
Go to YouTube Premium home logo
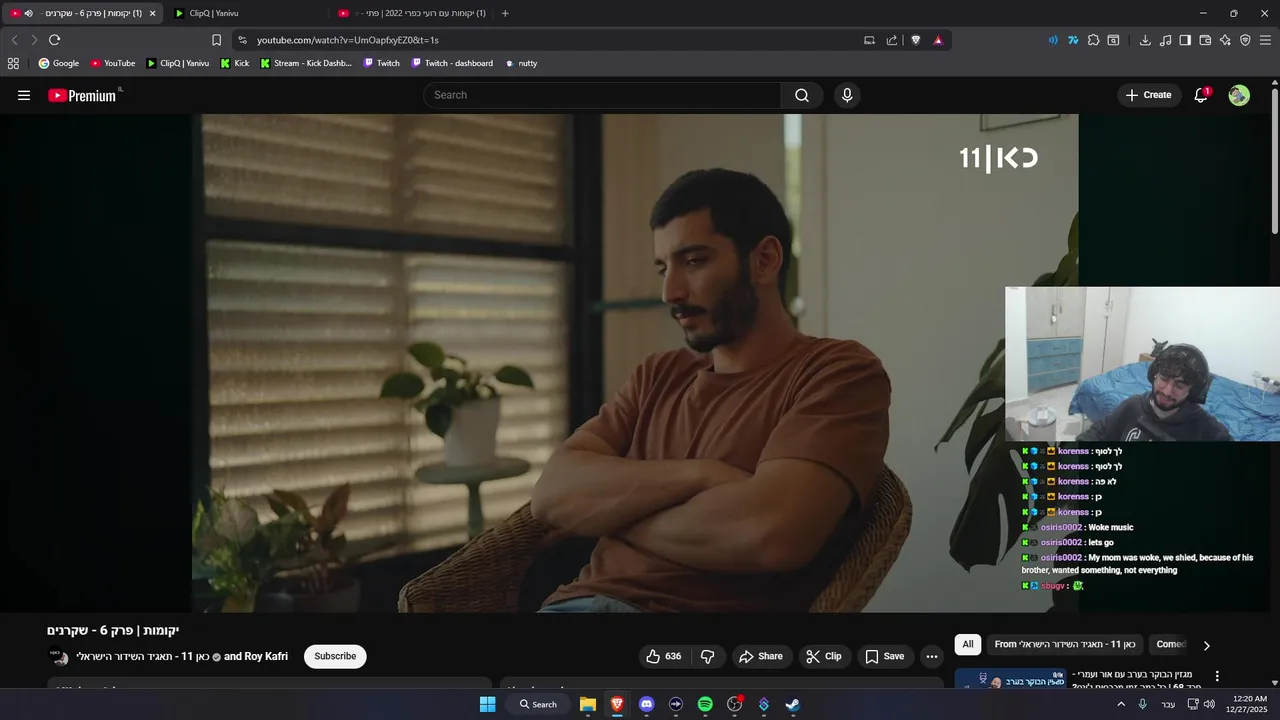tap(84, 95)
